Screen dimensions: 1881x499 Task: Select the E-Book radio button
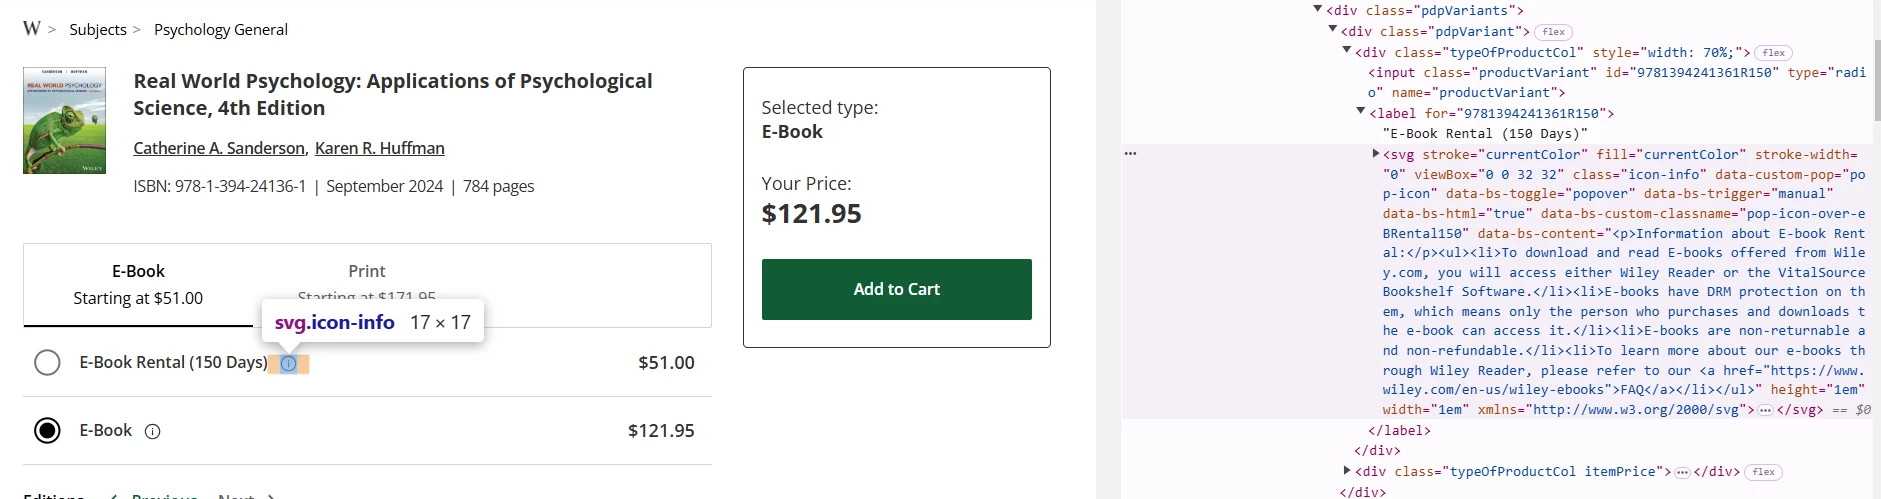tap(47, 430)
